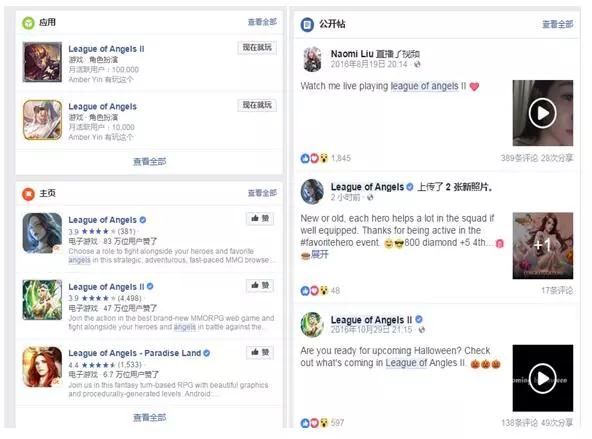The height and width of the screenshot is (439, 592).
Task: Click League of Angels II post avatar
Action: (312, 324)
